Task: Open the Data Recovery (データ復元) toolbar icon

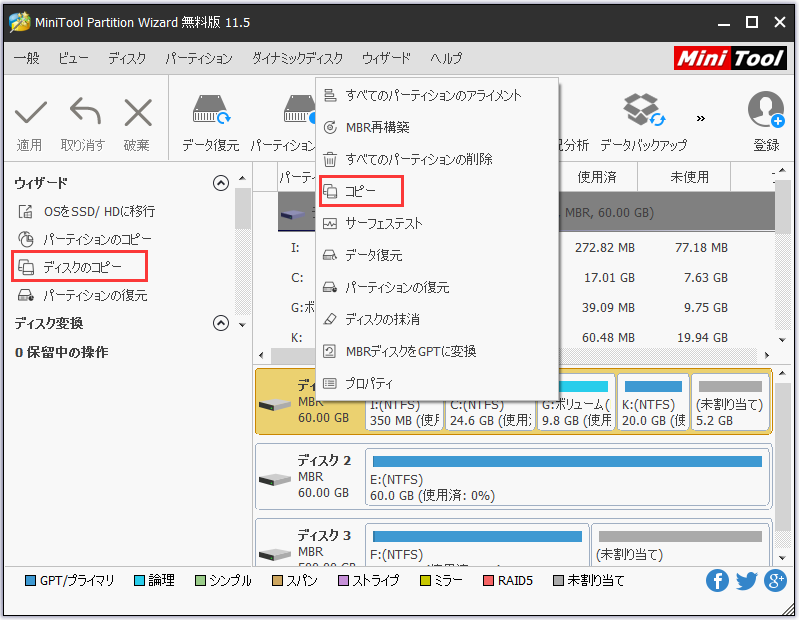Action: (x=211, y=110)
